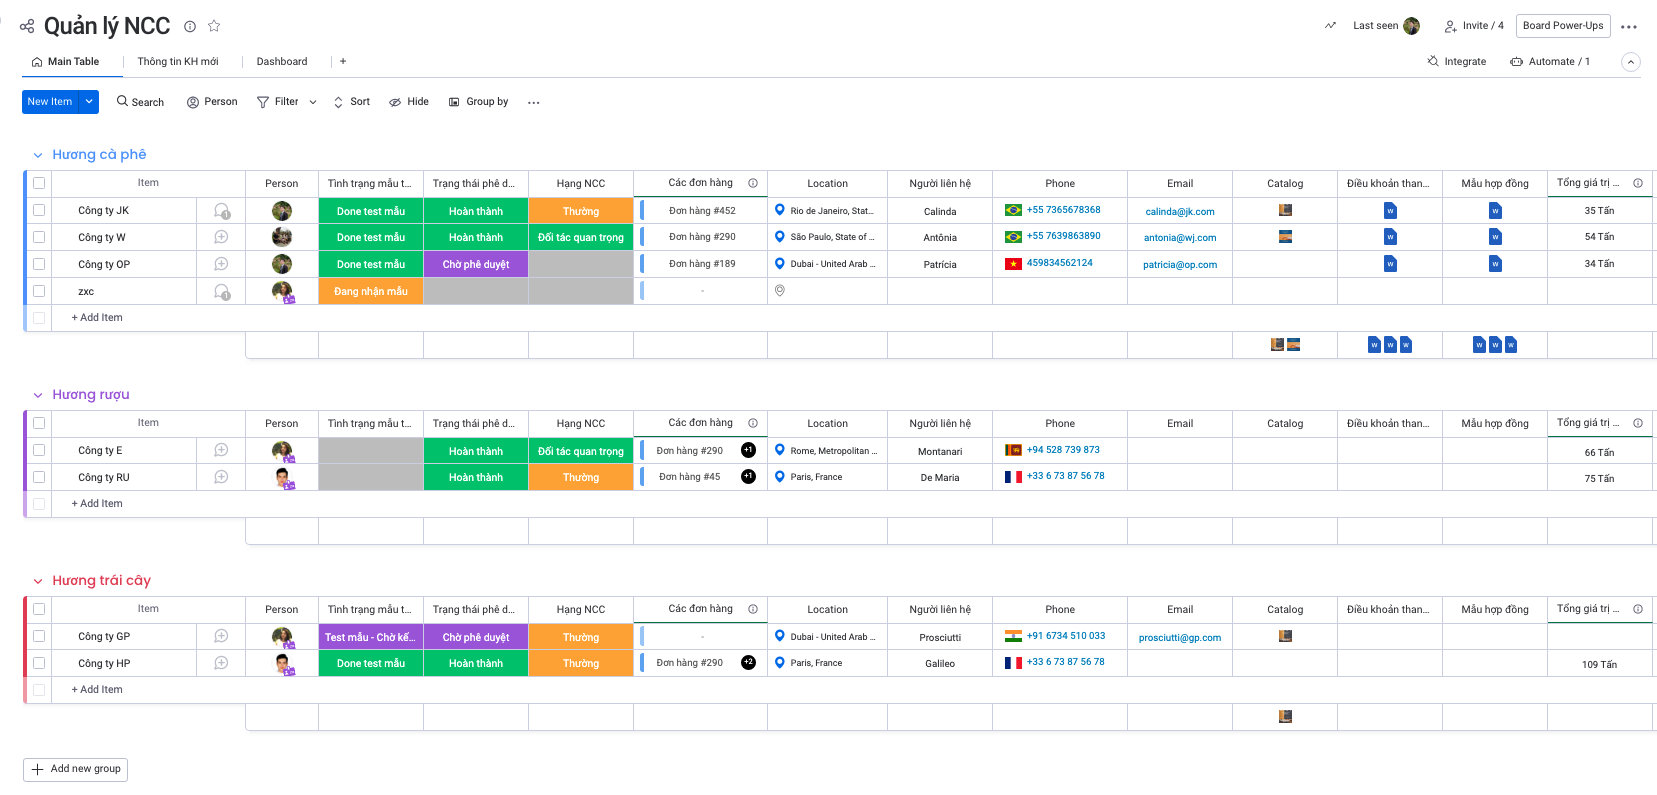Viewport: 1657px width, 795px height.
Task: Click the share icon beside board title
Action: tap(27, 26)
